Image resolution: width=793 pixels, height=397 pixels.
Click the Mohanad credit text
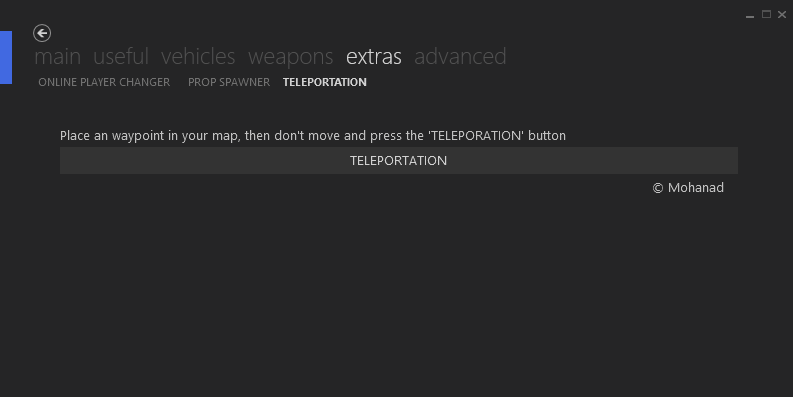pyautogui.click(x=695, y=188)
